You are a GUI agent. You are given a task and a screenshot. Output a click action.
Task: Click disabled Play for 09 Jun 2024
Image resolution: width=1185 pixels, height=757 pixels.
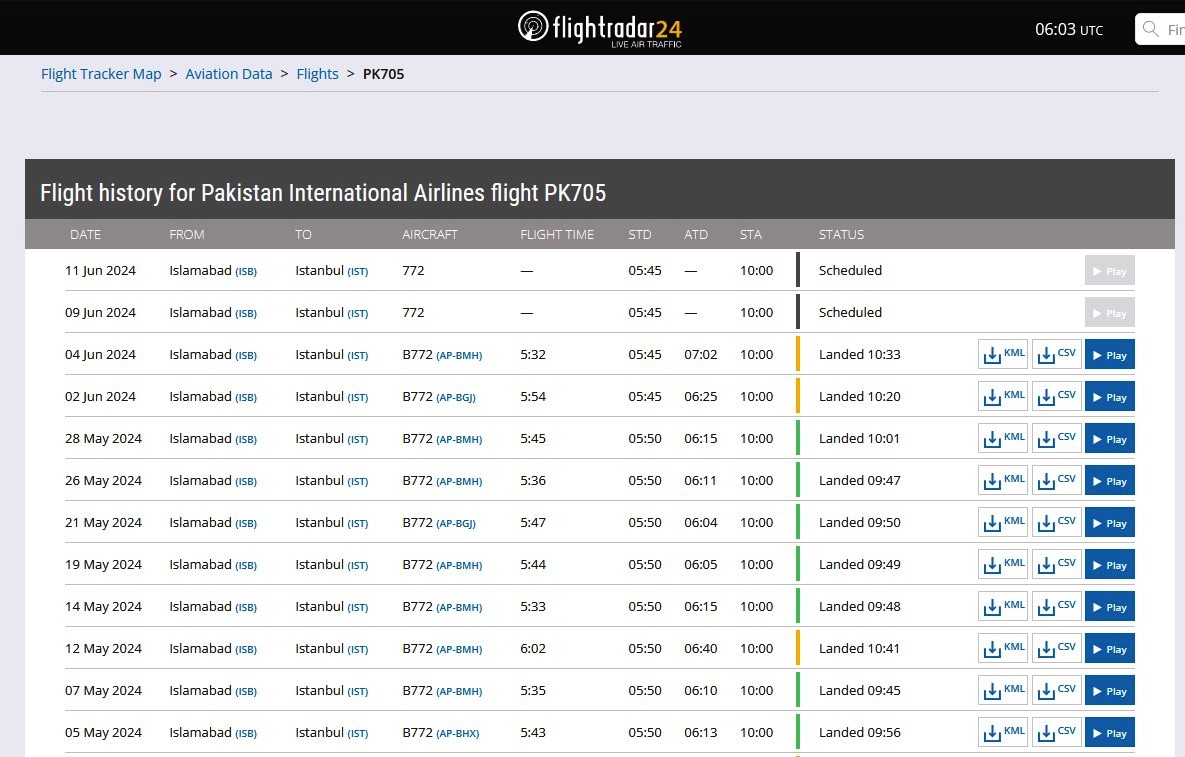(1109, 313)
